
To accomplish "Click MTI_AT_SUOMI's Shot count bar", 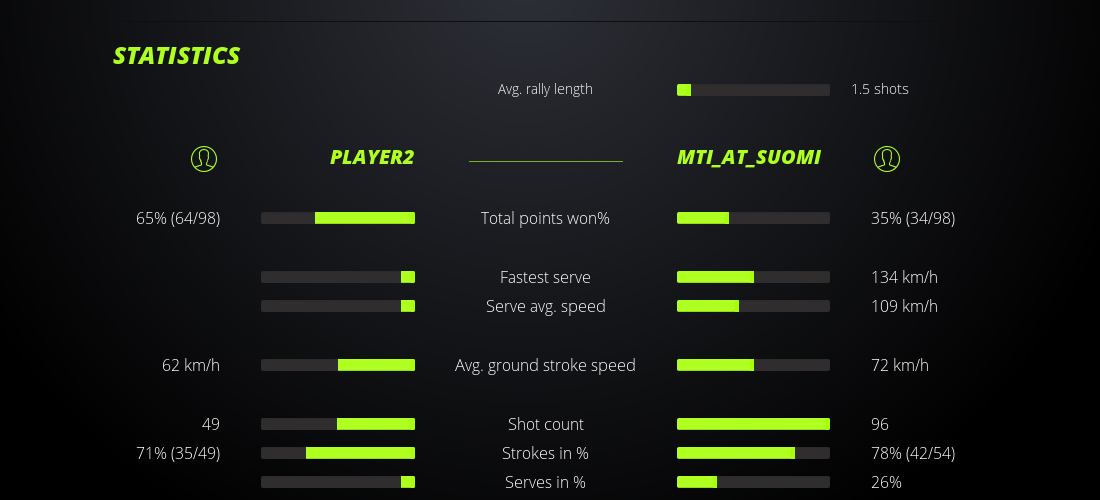I will pyautogui.click(x=753, y=424).
